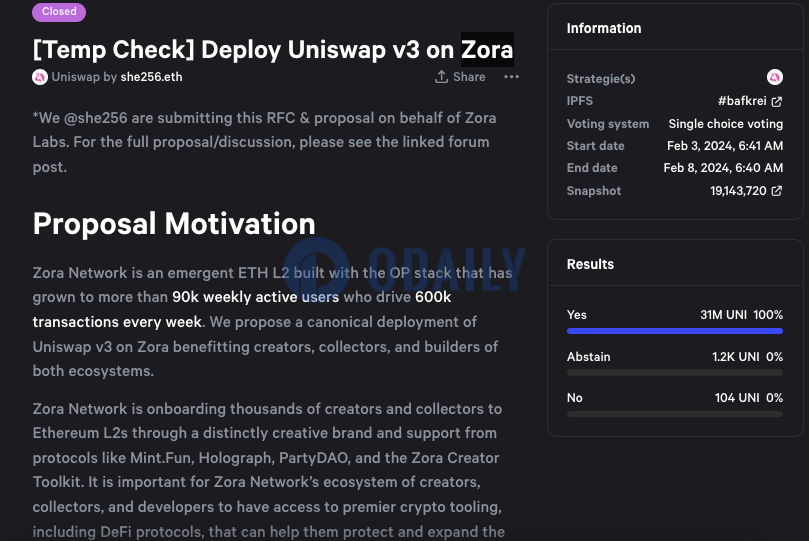Click the Strategies Uniswap icon
Viewport: 809px width, 541px height.
774,77
